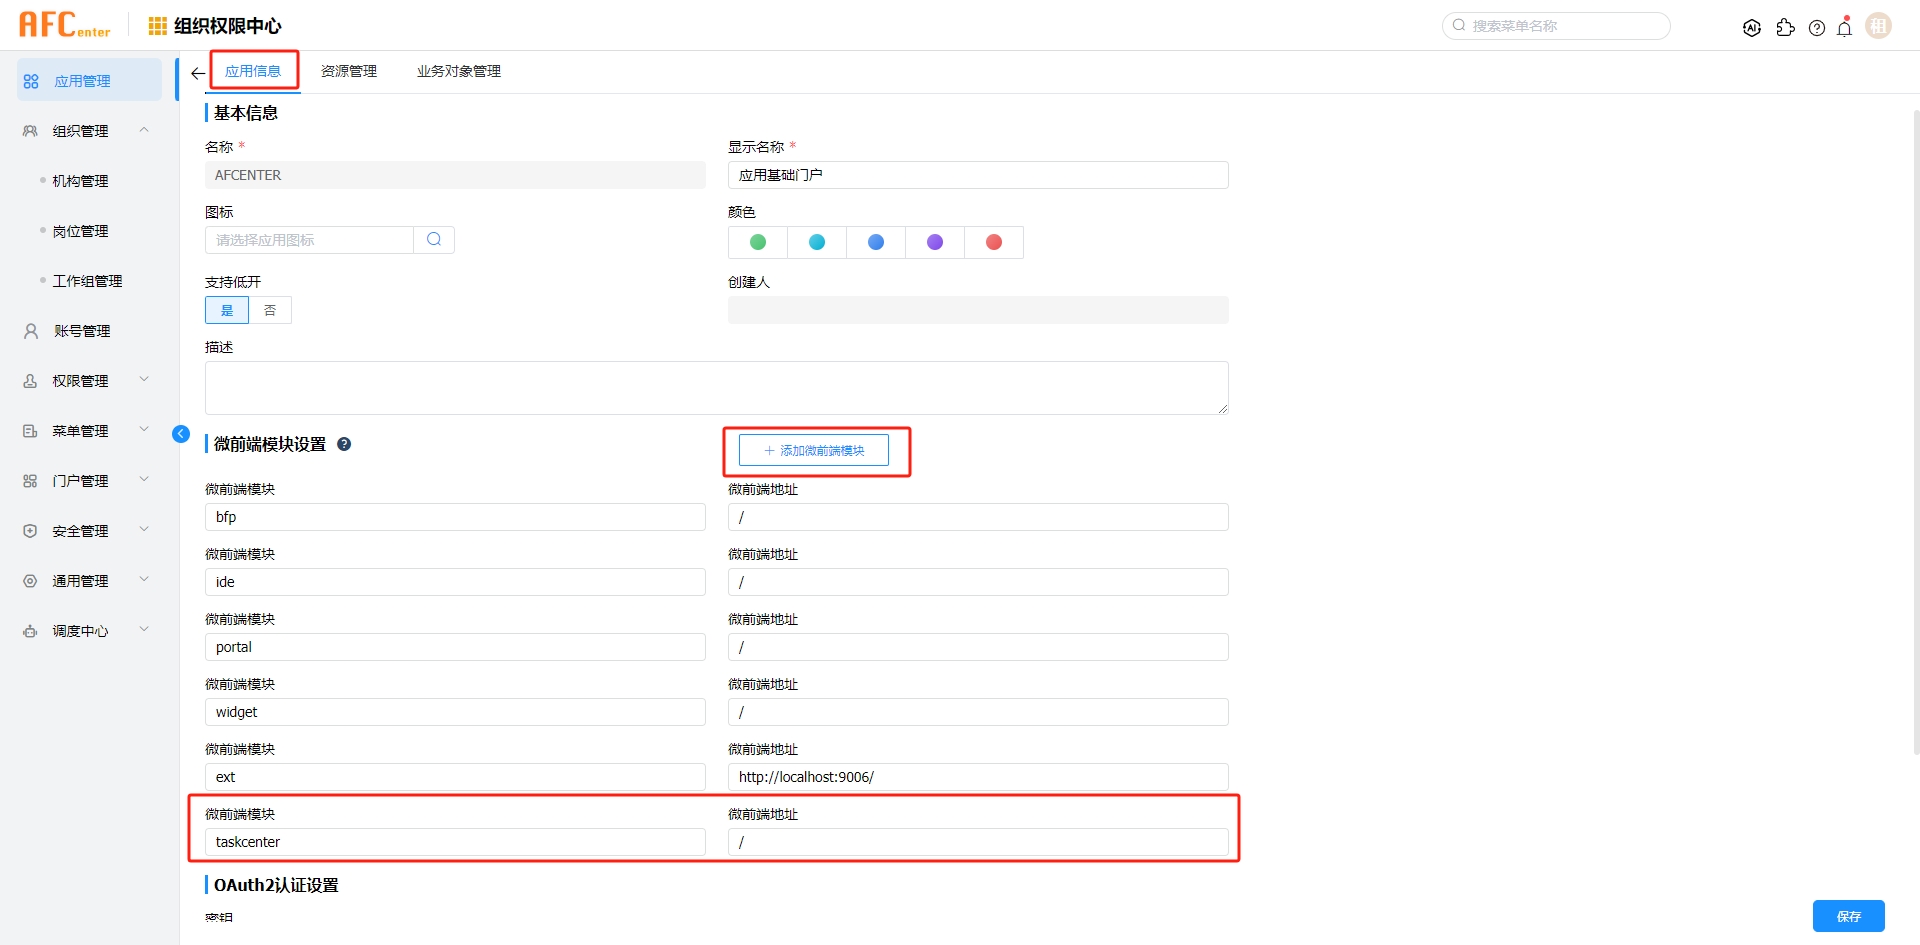Click the back arrow beside 应用信息 tab
Screen dimensions: 1920x945
(198, 73)
